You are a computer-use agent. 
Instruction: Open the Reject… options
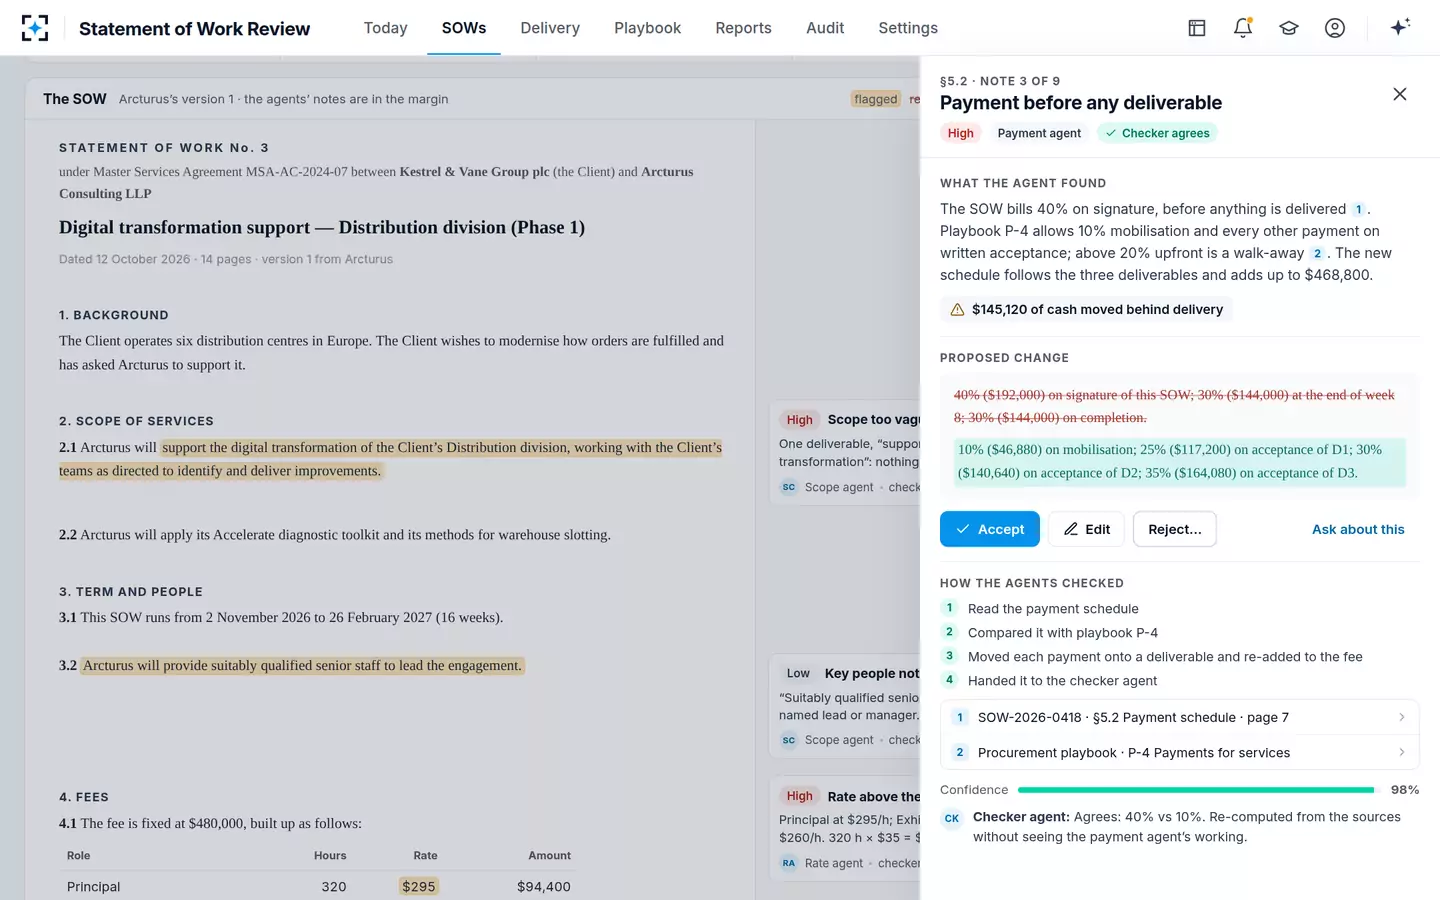point(1175,529)
